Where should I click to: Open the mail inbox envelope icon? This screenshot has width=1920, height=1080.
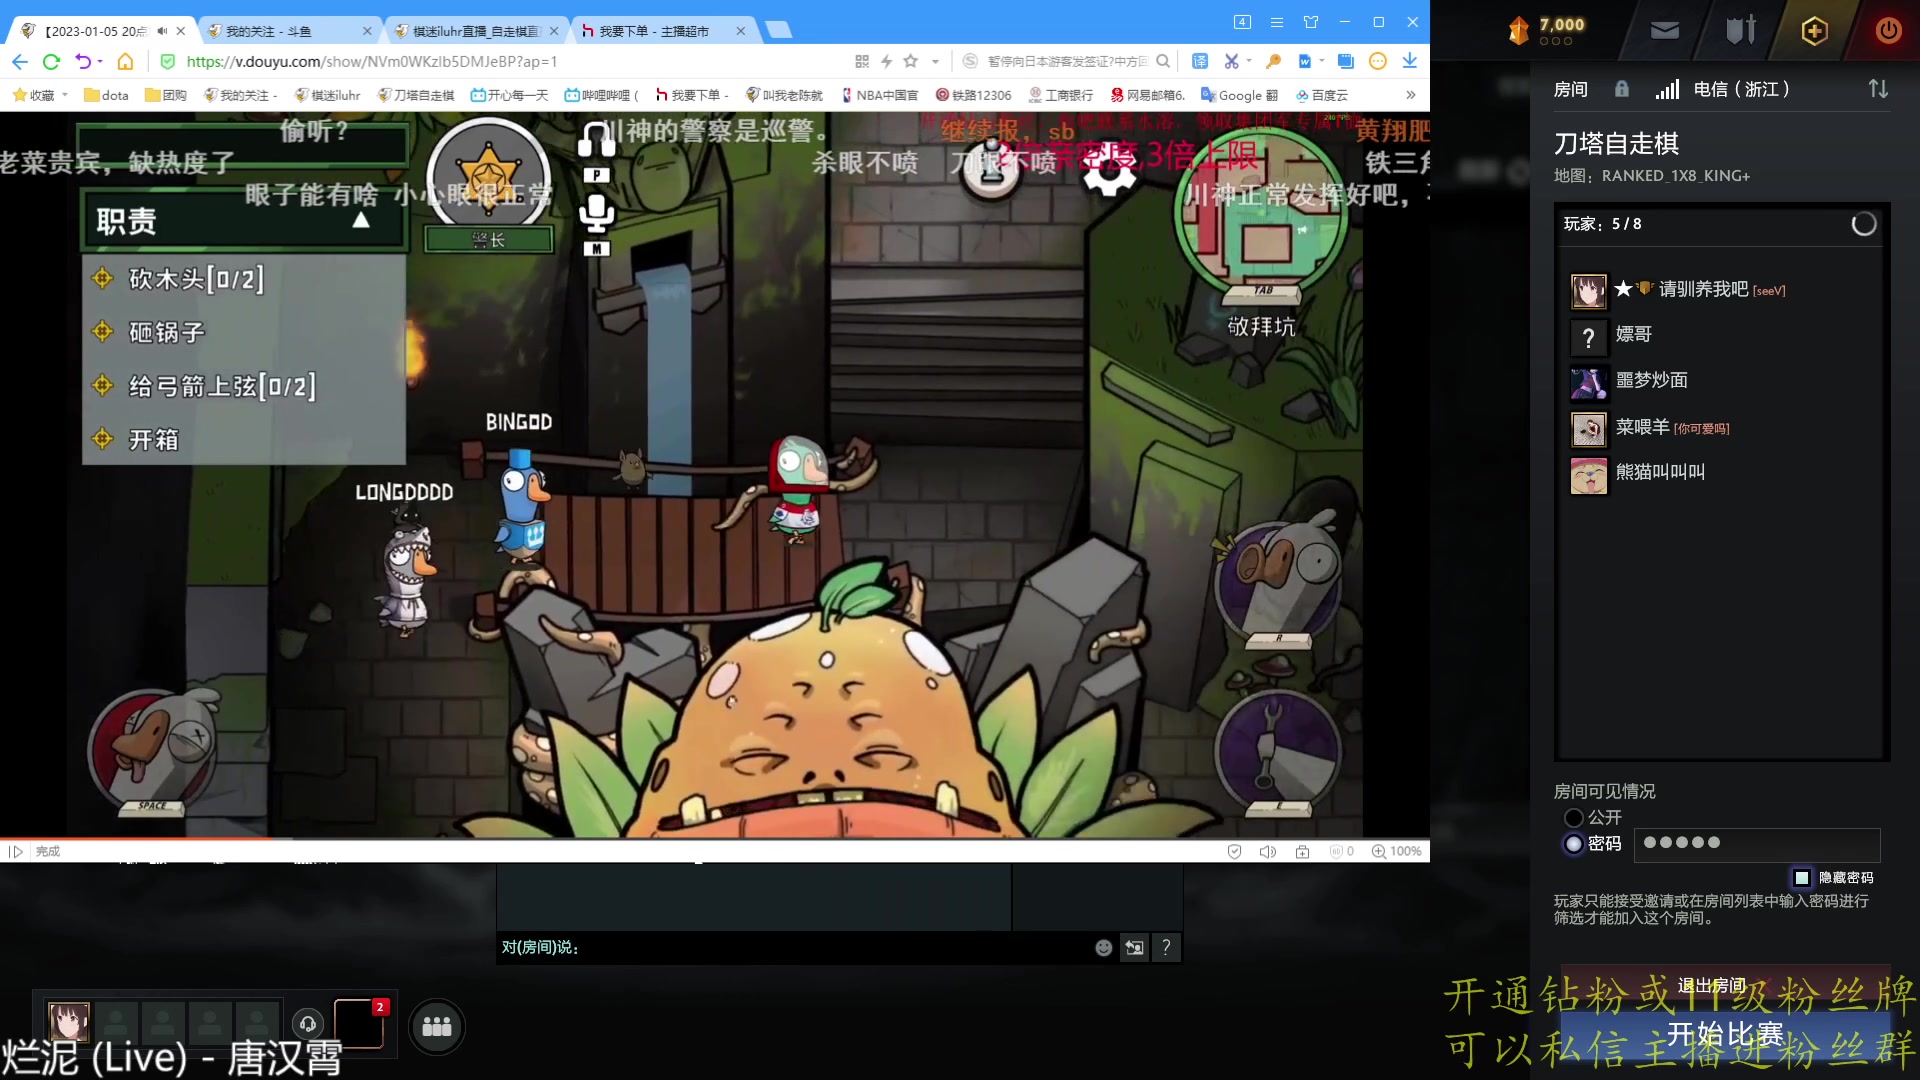[1664, 31]
